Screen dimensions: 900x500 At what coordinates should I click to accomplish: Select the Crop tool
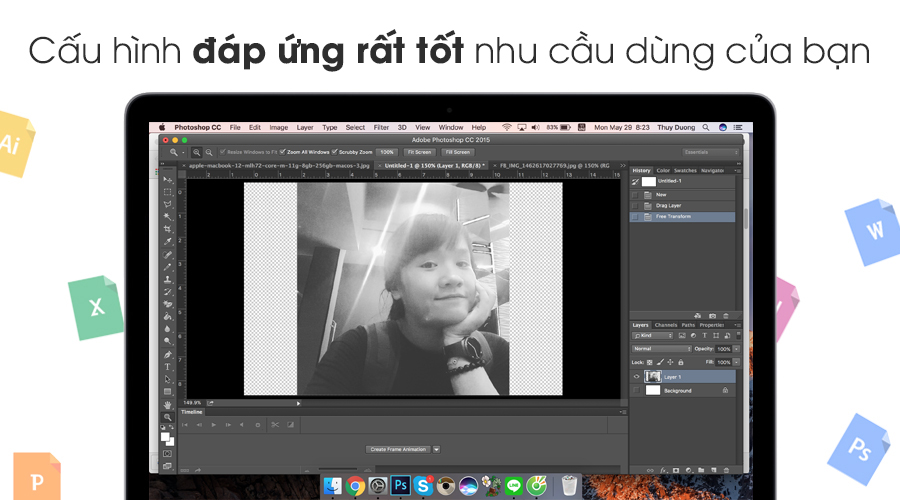pos(167,229)
